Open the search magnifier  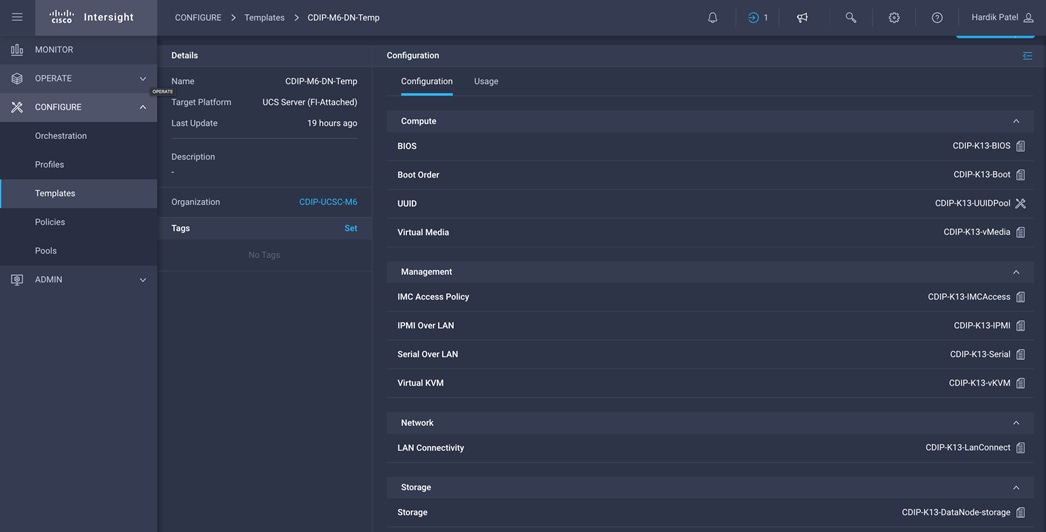[x=851, y=18]
